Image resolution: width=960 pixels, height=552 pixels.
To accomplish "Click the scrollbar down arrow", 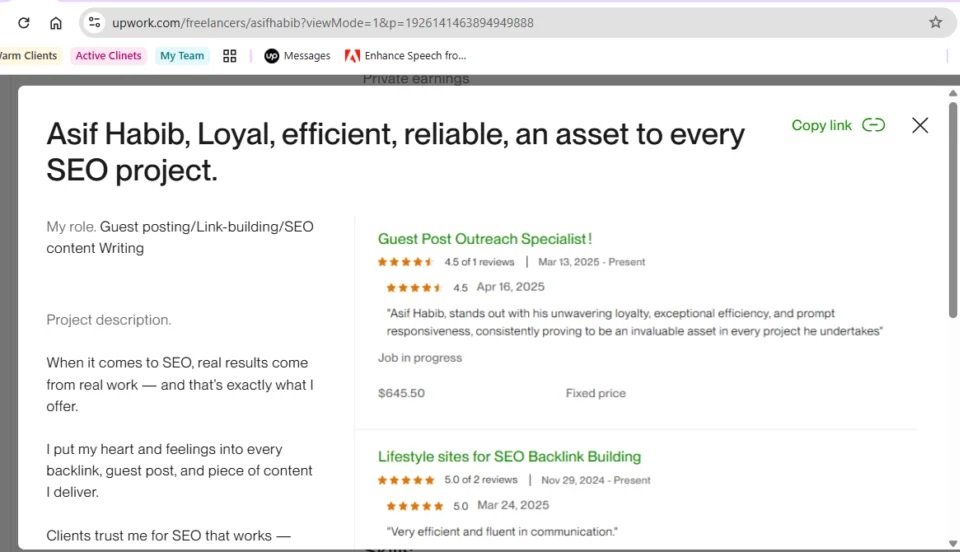I will (x=953, y=543).
